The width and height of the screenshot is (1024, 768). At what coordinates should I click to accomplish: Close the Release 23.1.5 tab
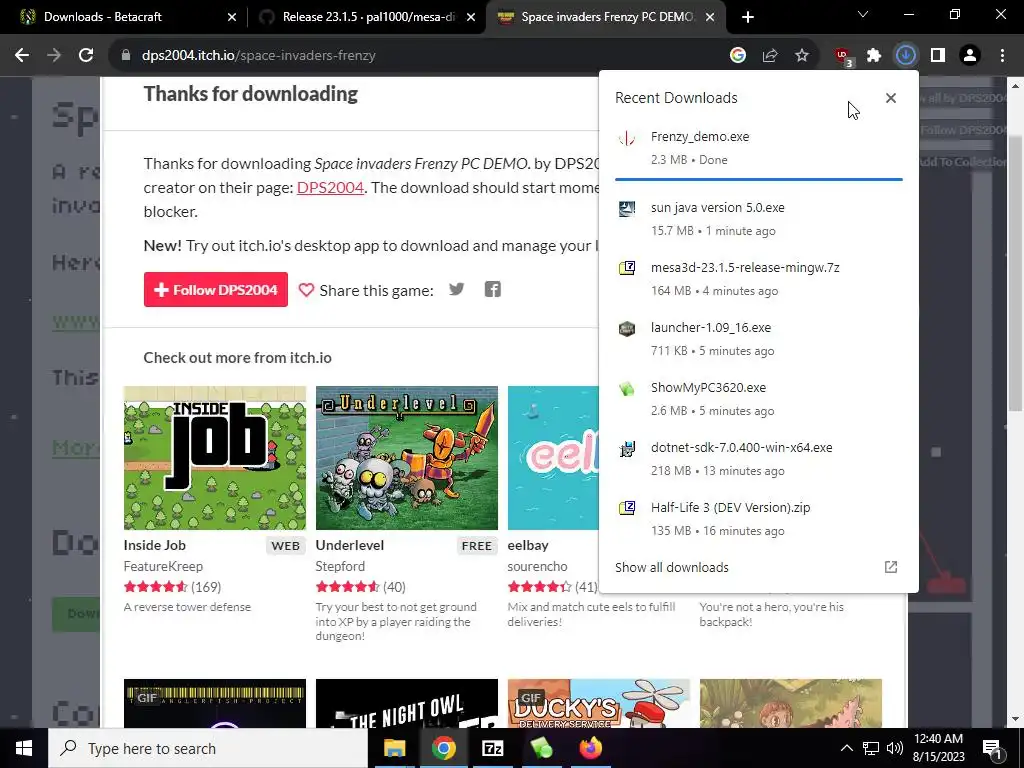pos(471,18)
